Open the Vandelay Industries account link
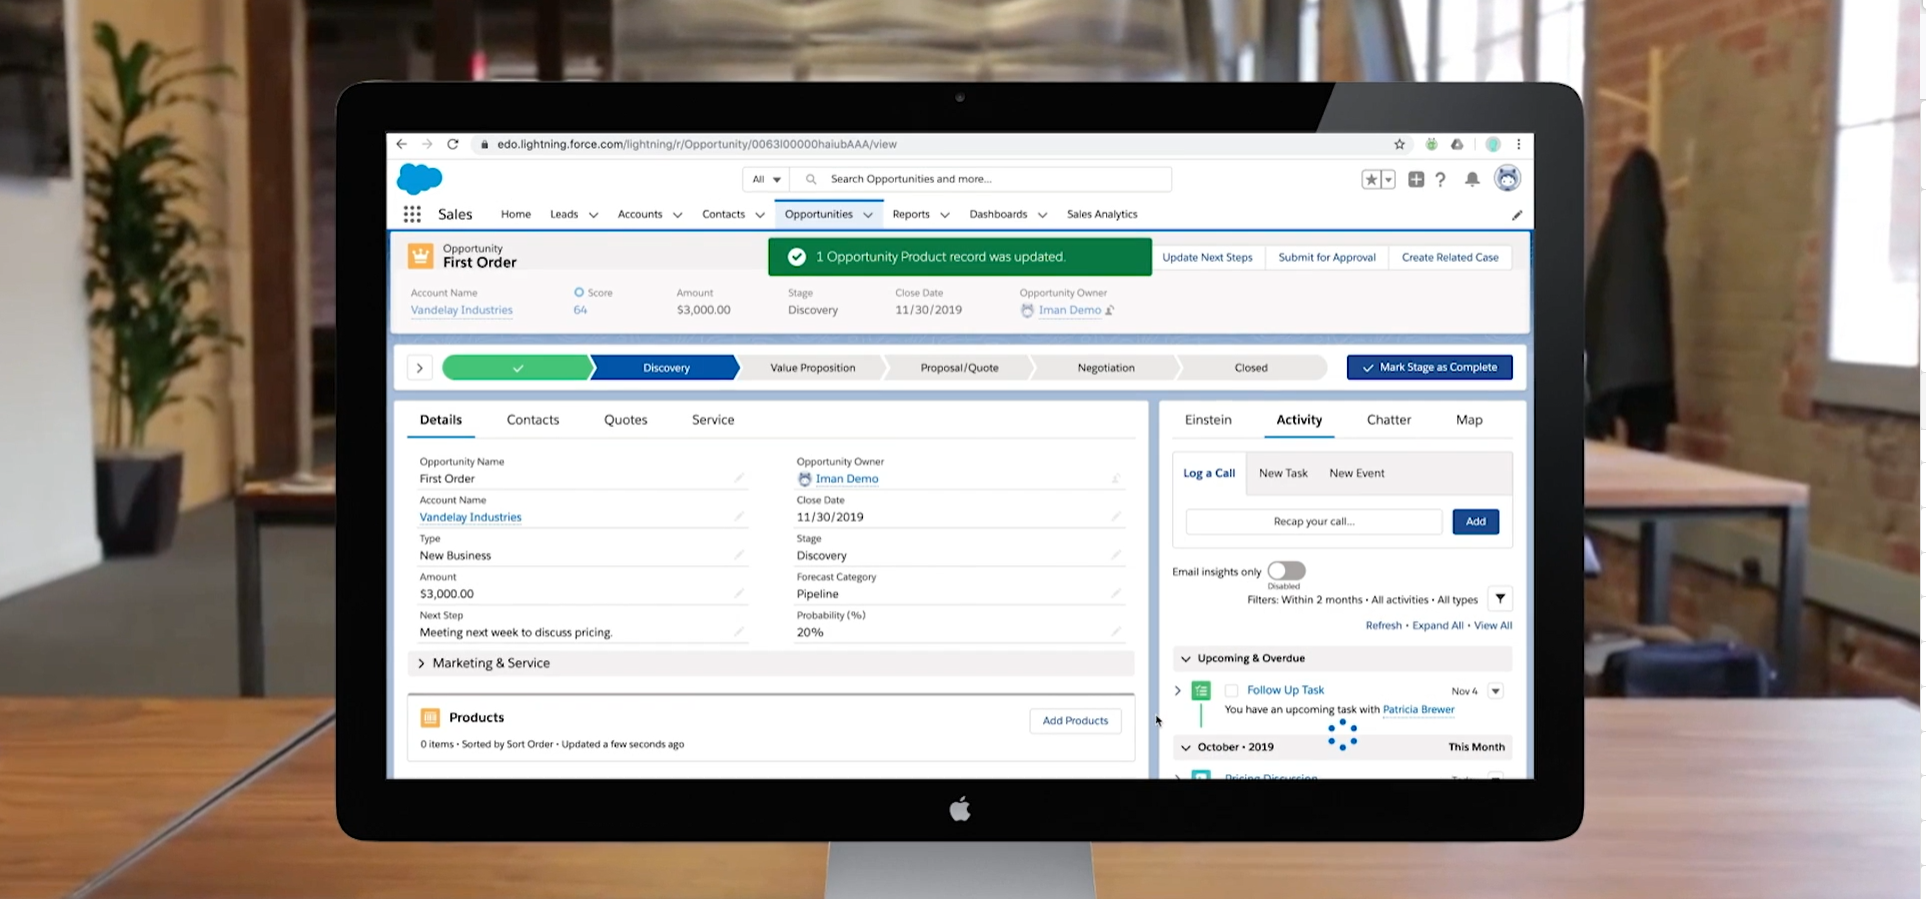Screen dimensions: 1926x899 (470, 517)
